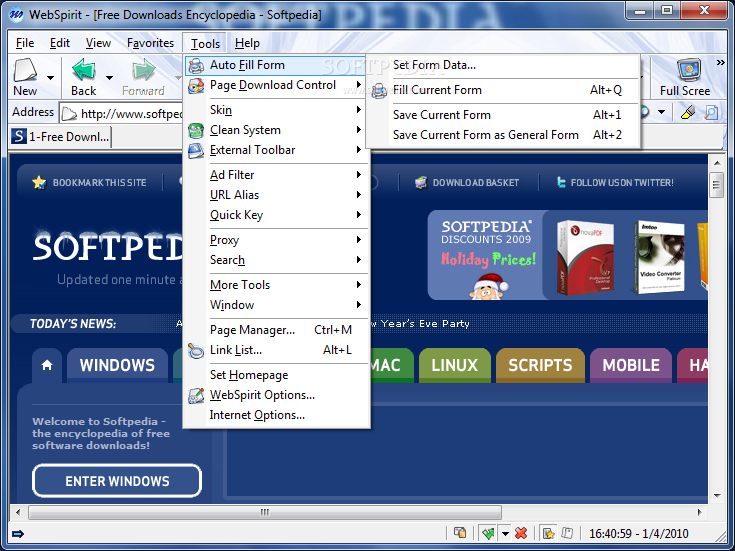Open Internet Options menu entry
This screenshot has height=551, width=735.
click(x=278, y=415)
